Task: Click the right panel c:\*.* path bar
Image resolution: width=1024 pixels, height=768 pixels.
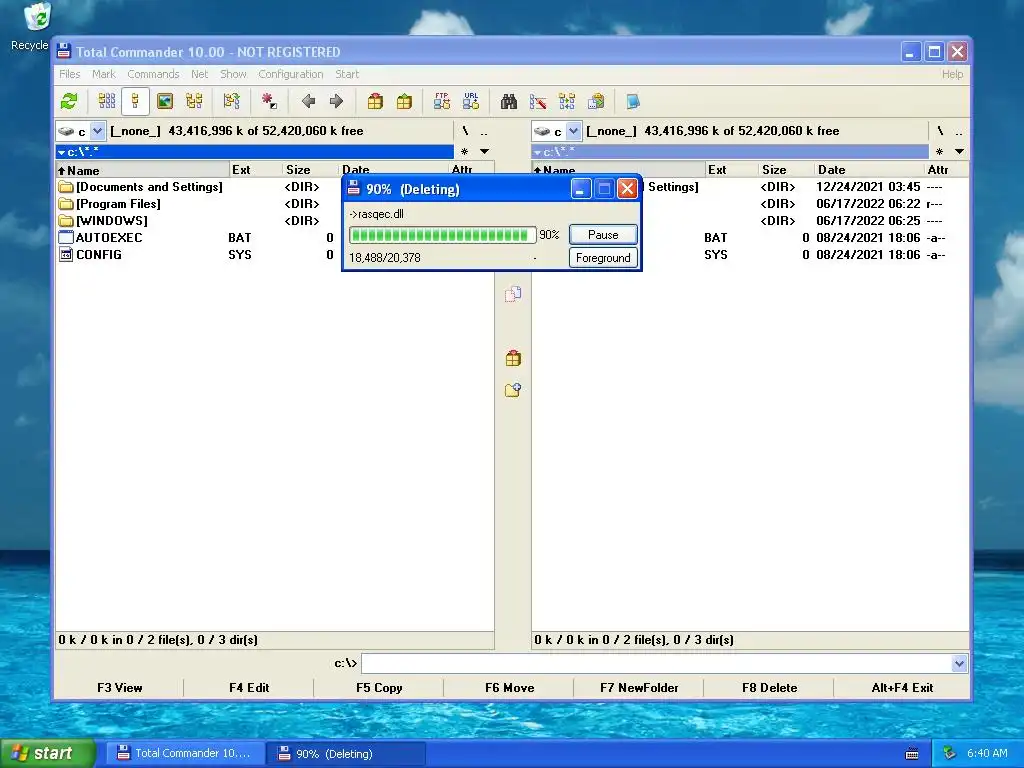Action: pos(730,152)
